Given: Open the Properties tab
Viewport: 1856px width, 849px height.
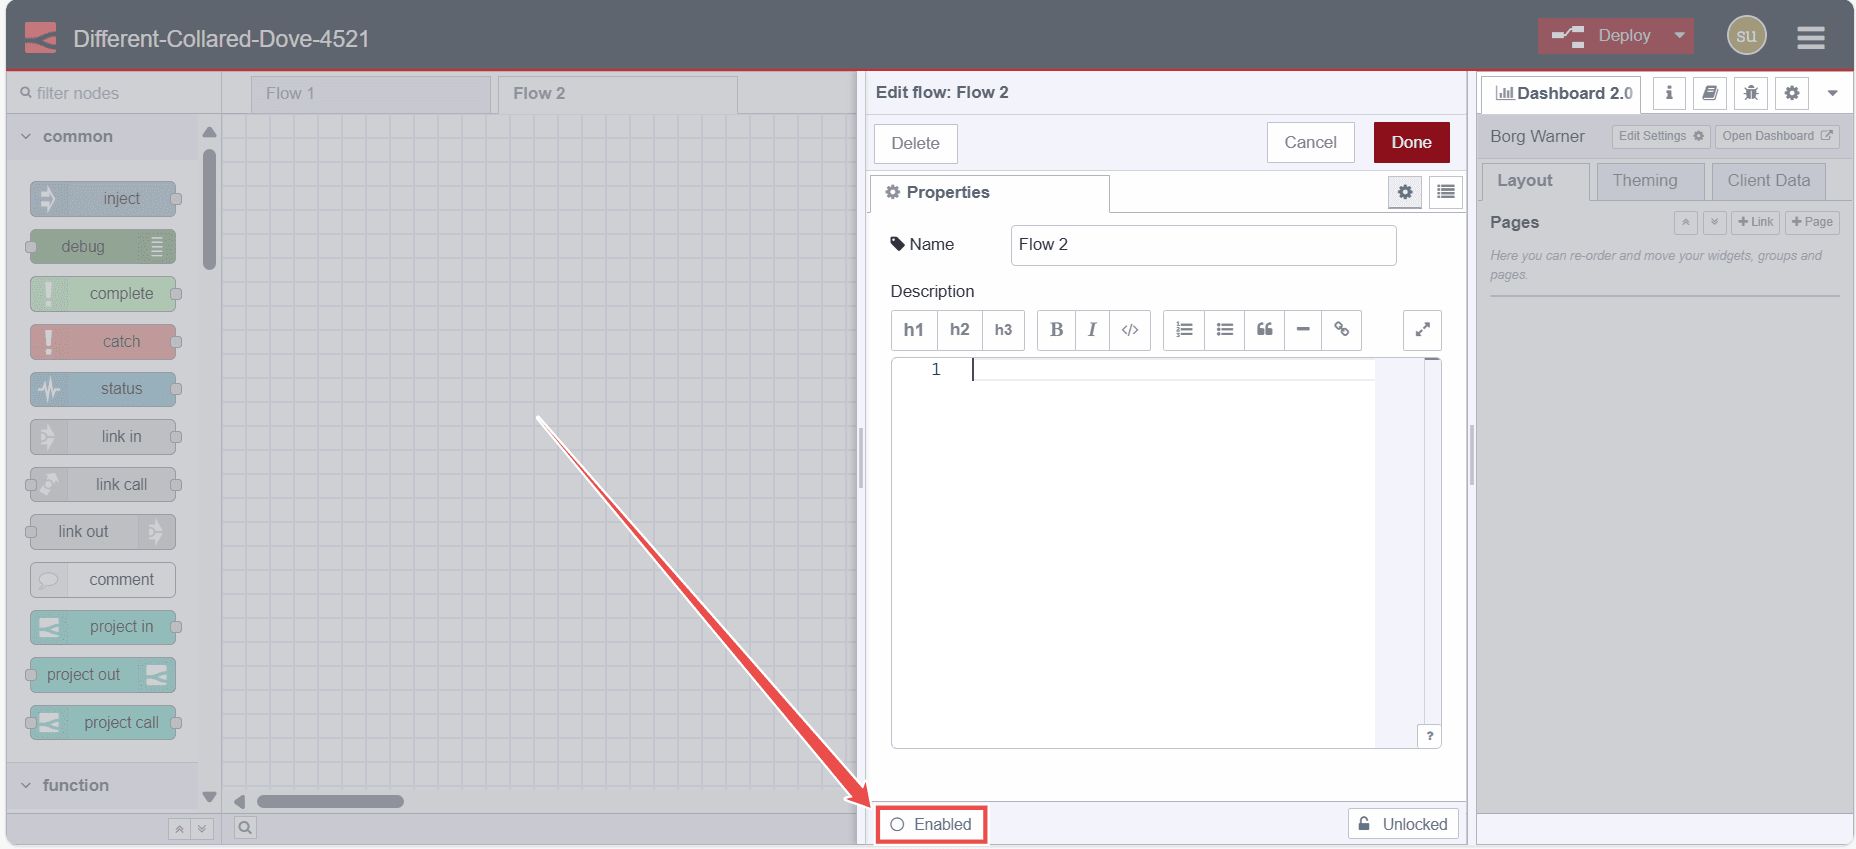Looking at the screenshot, I should point(990,193).
